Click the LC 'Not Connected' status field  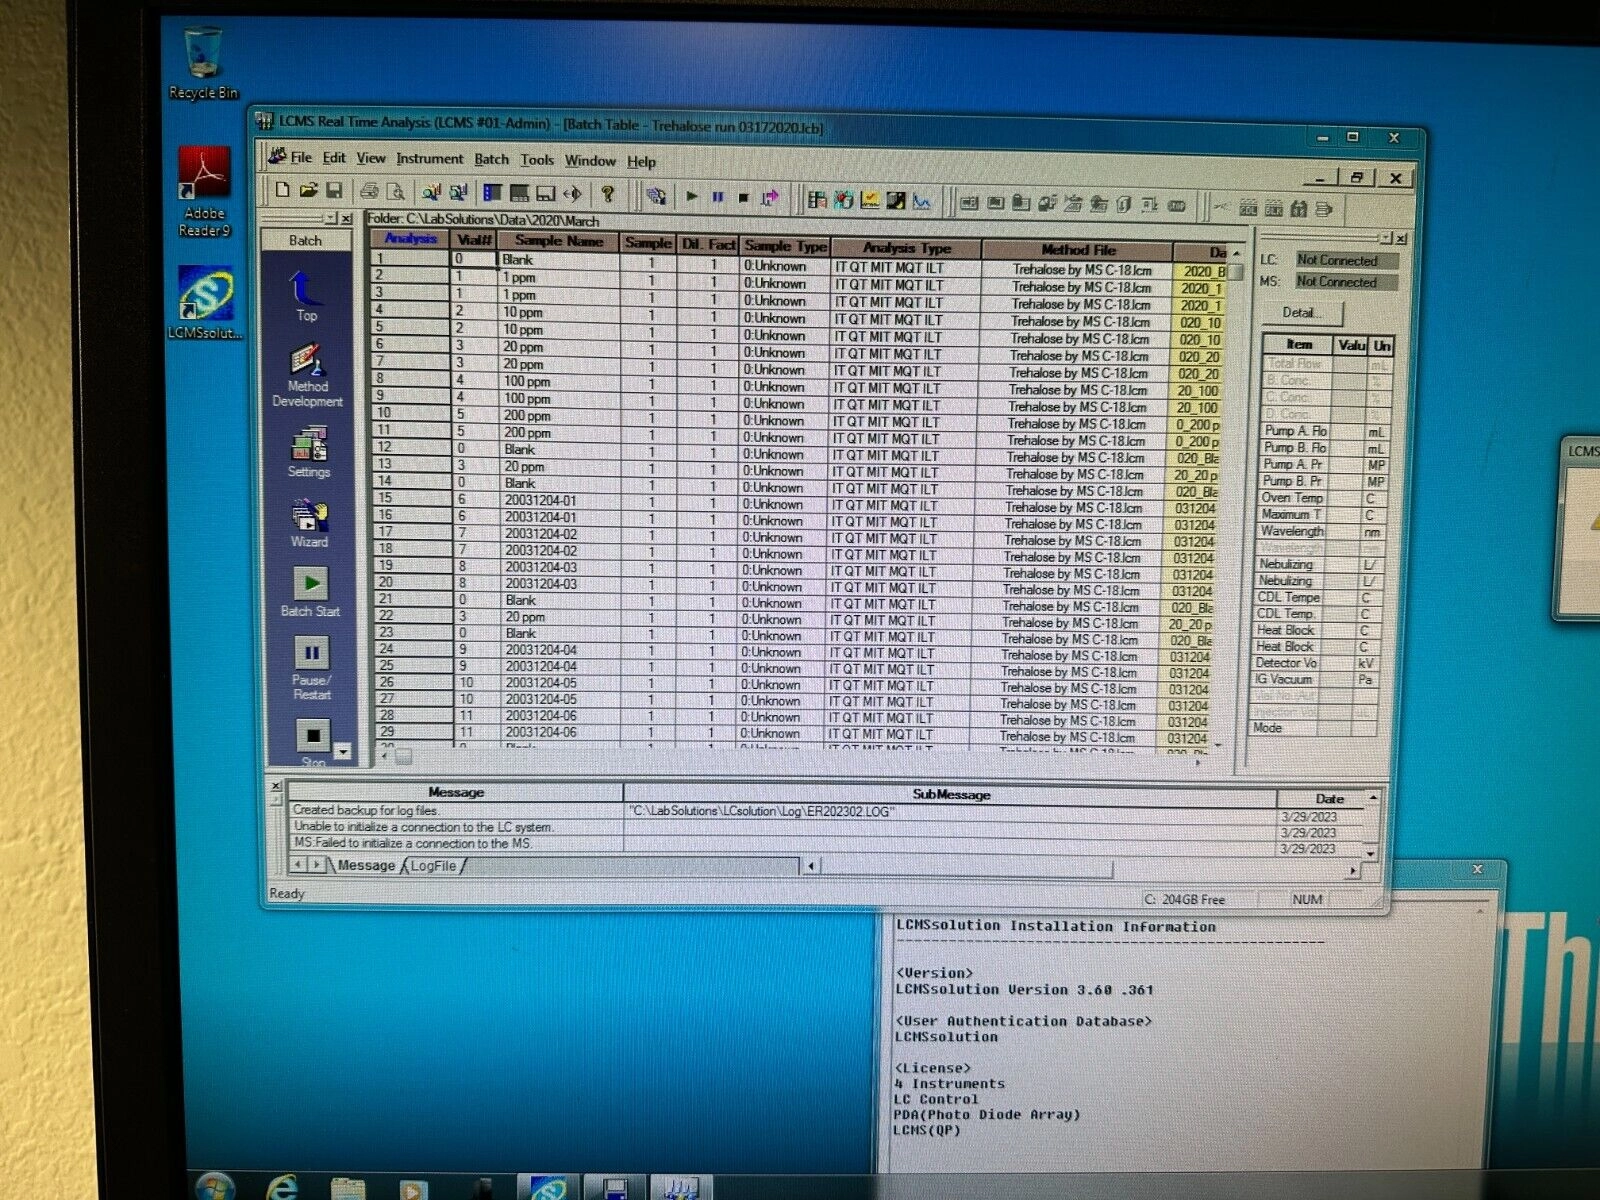coord(1346,260)
